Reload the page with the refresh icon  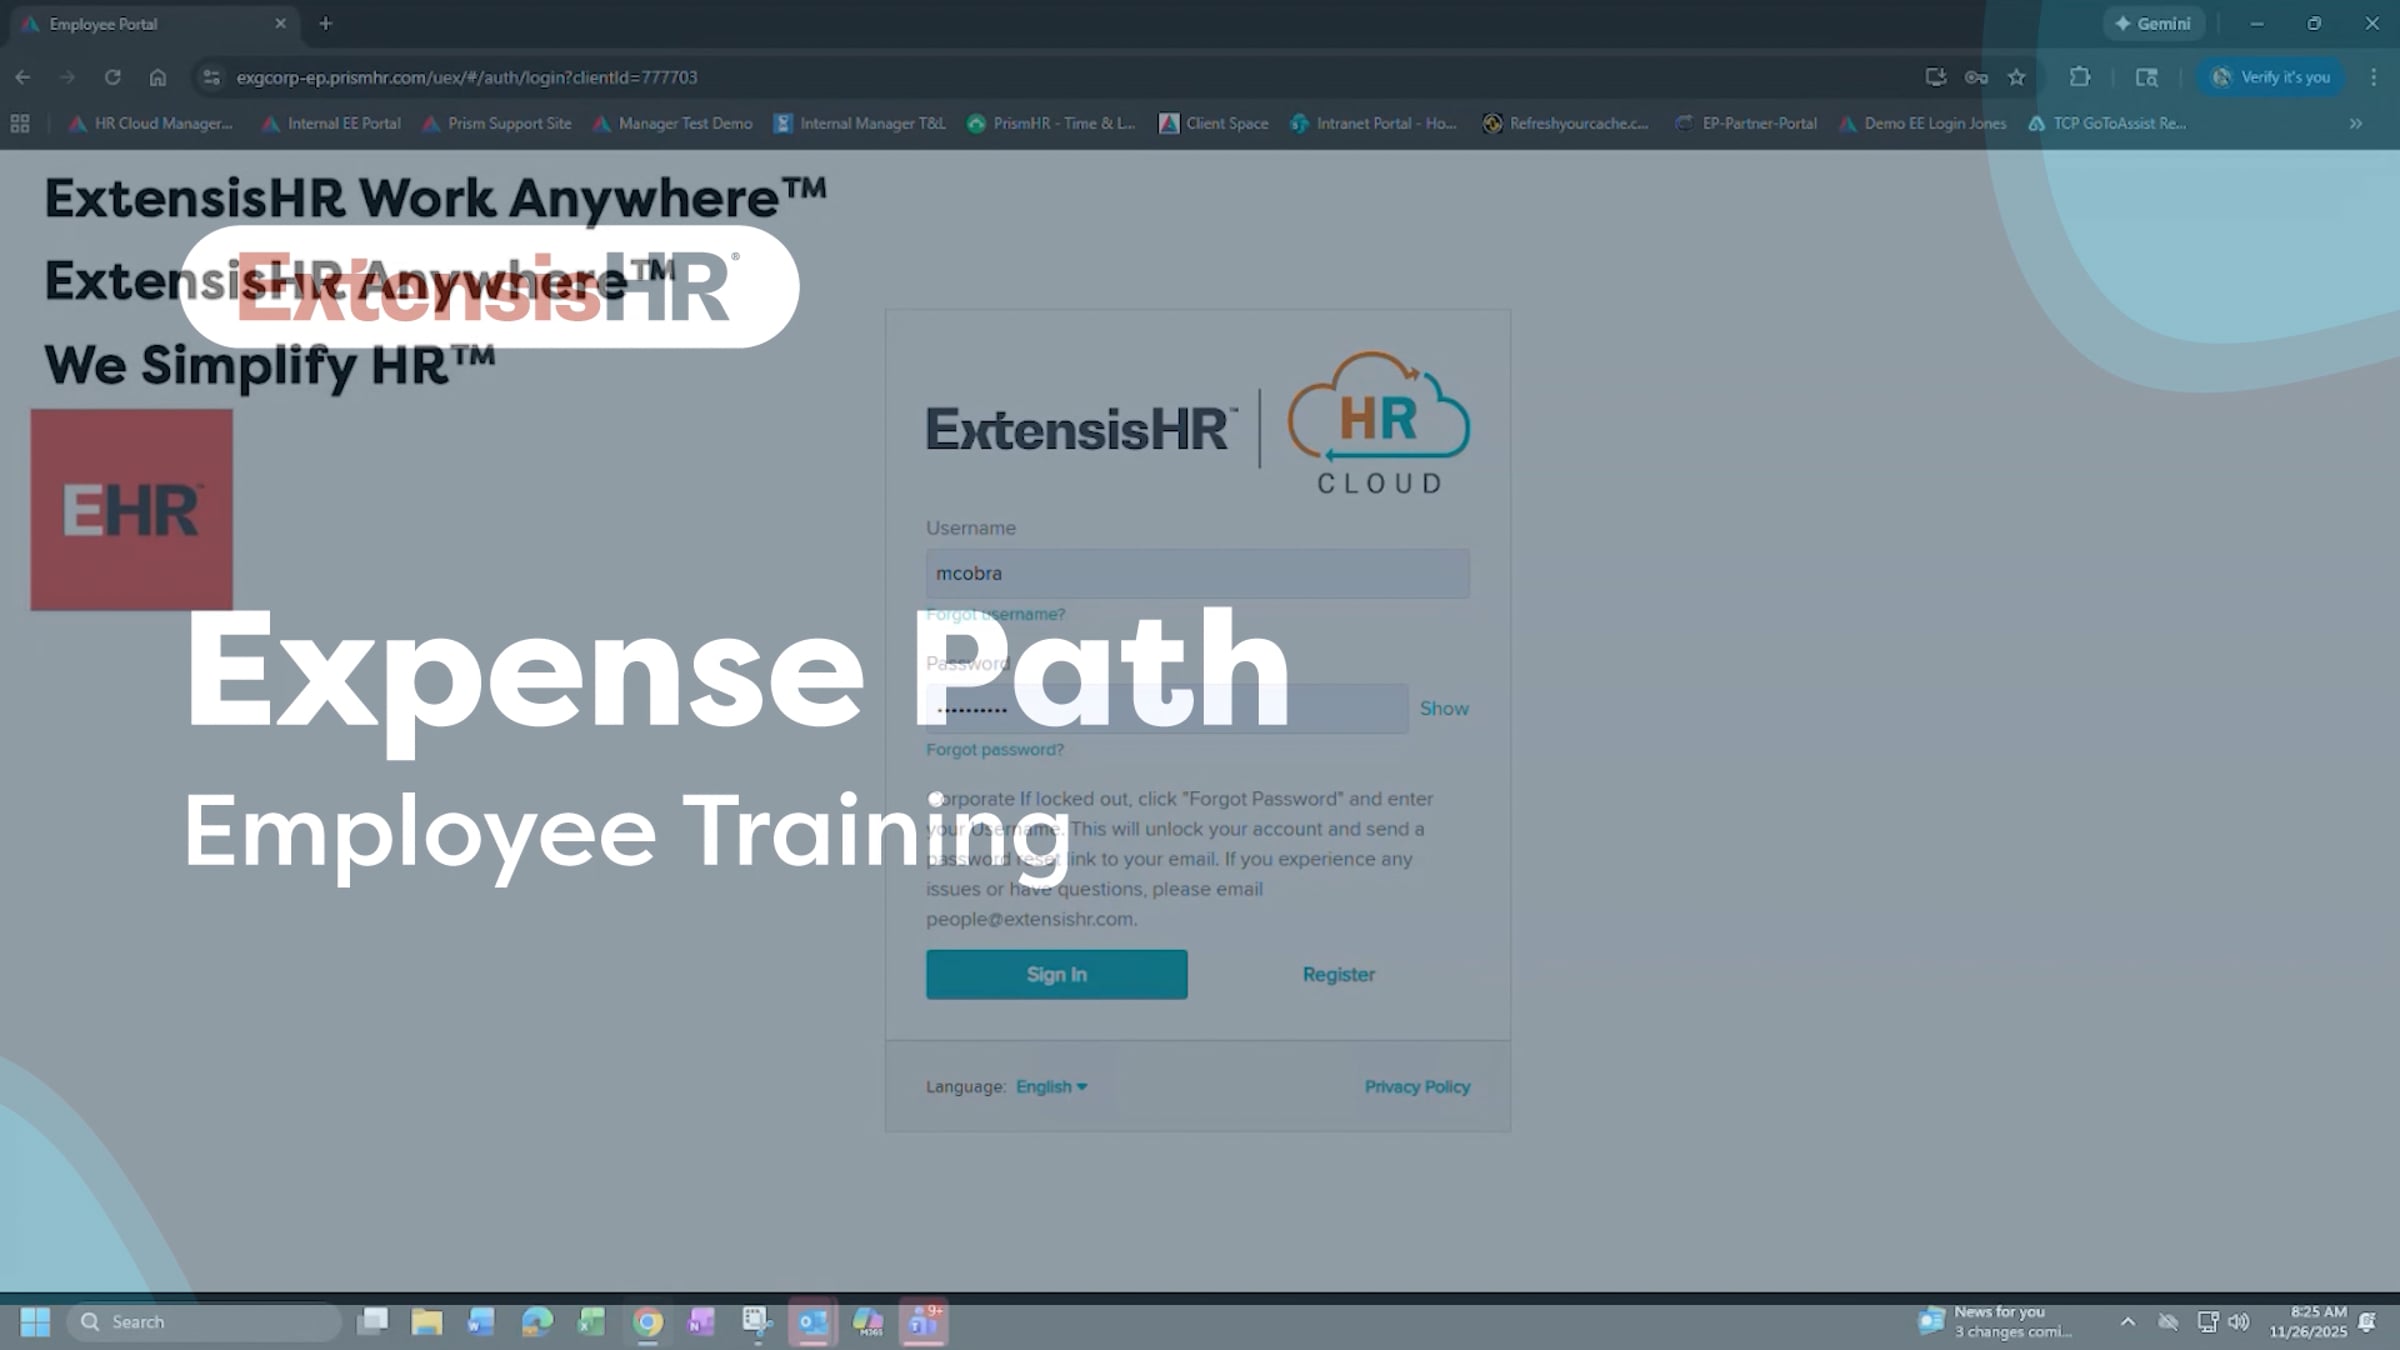click(112, 77)
